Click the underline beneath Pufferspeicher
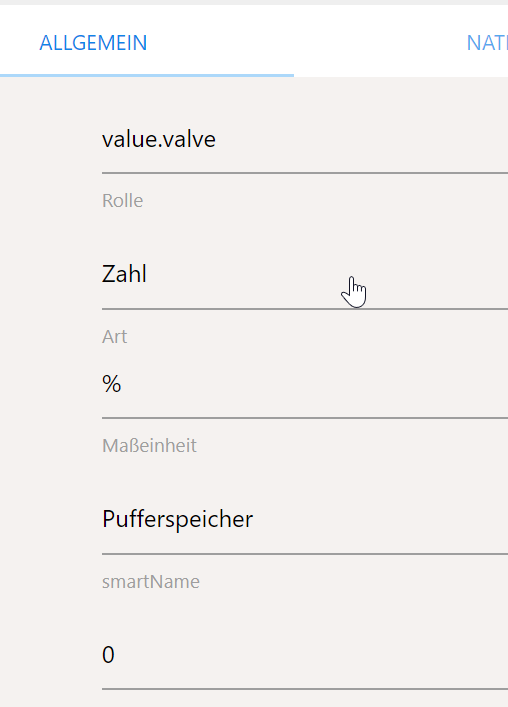The image size is (508, 707). point(305,554)
